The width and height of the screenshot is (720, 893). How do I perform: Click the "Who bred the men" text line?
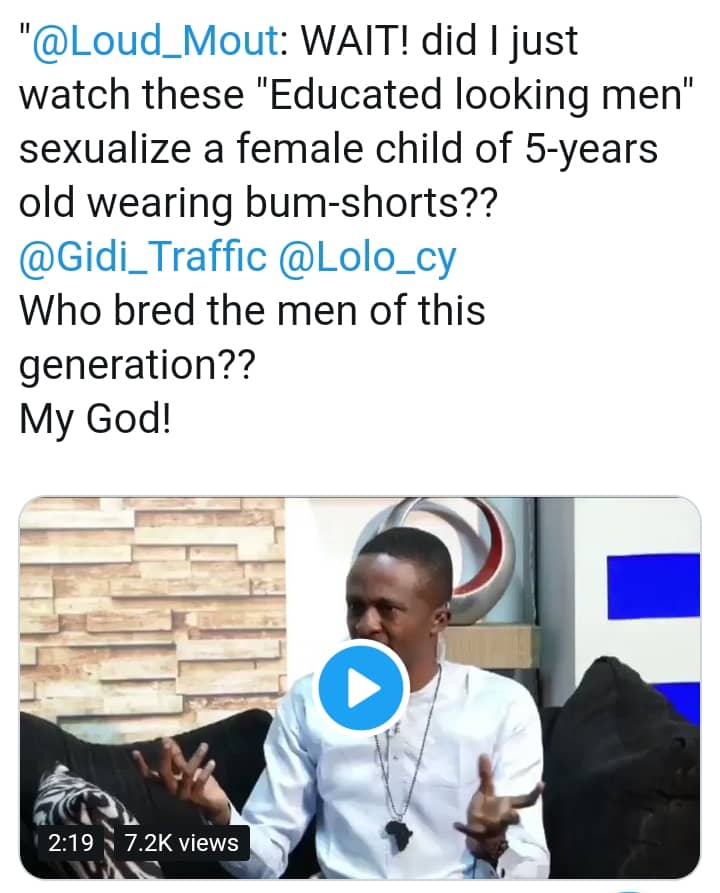click(252, 311)
